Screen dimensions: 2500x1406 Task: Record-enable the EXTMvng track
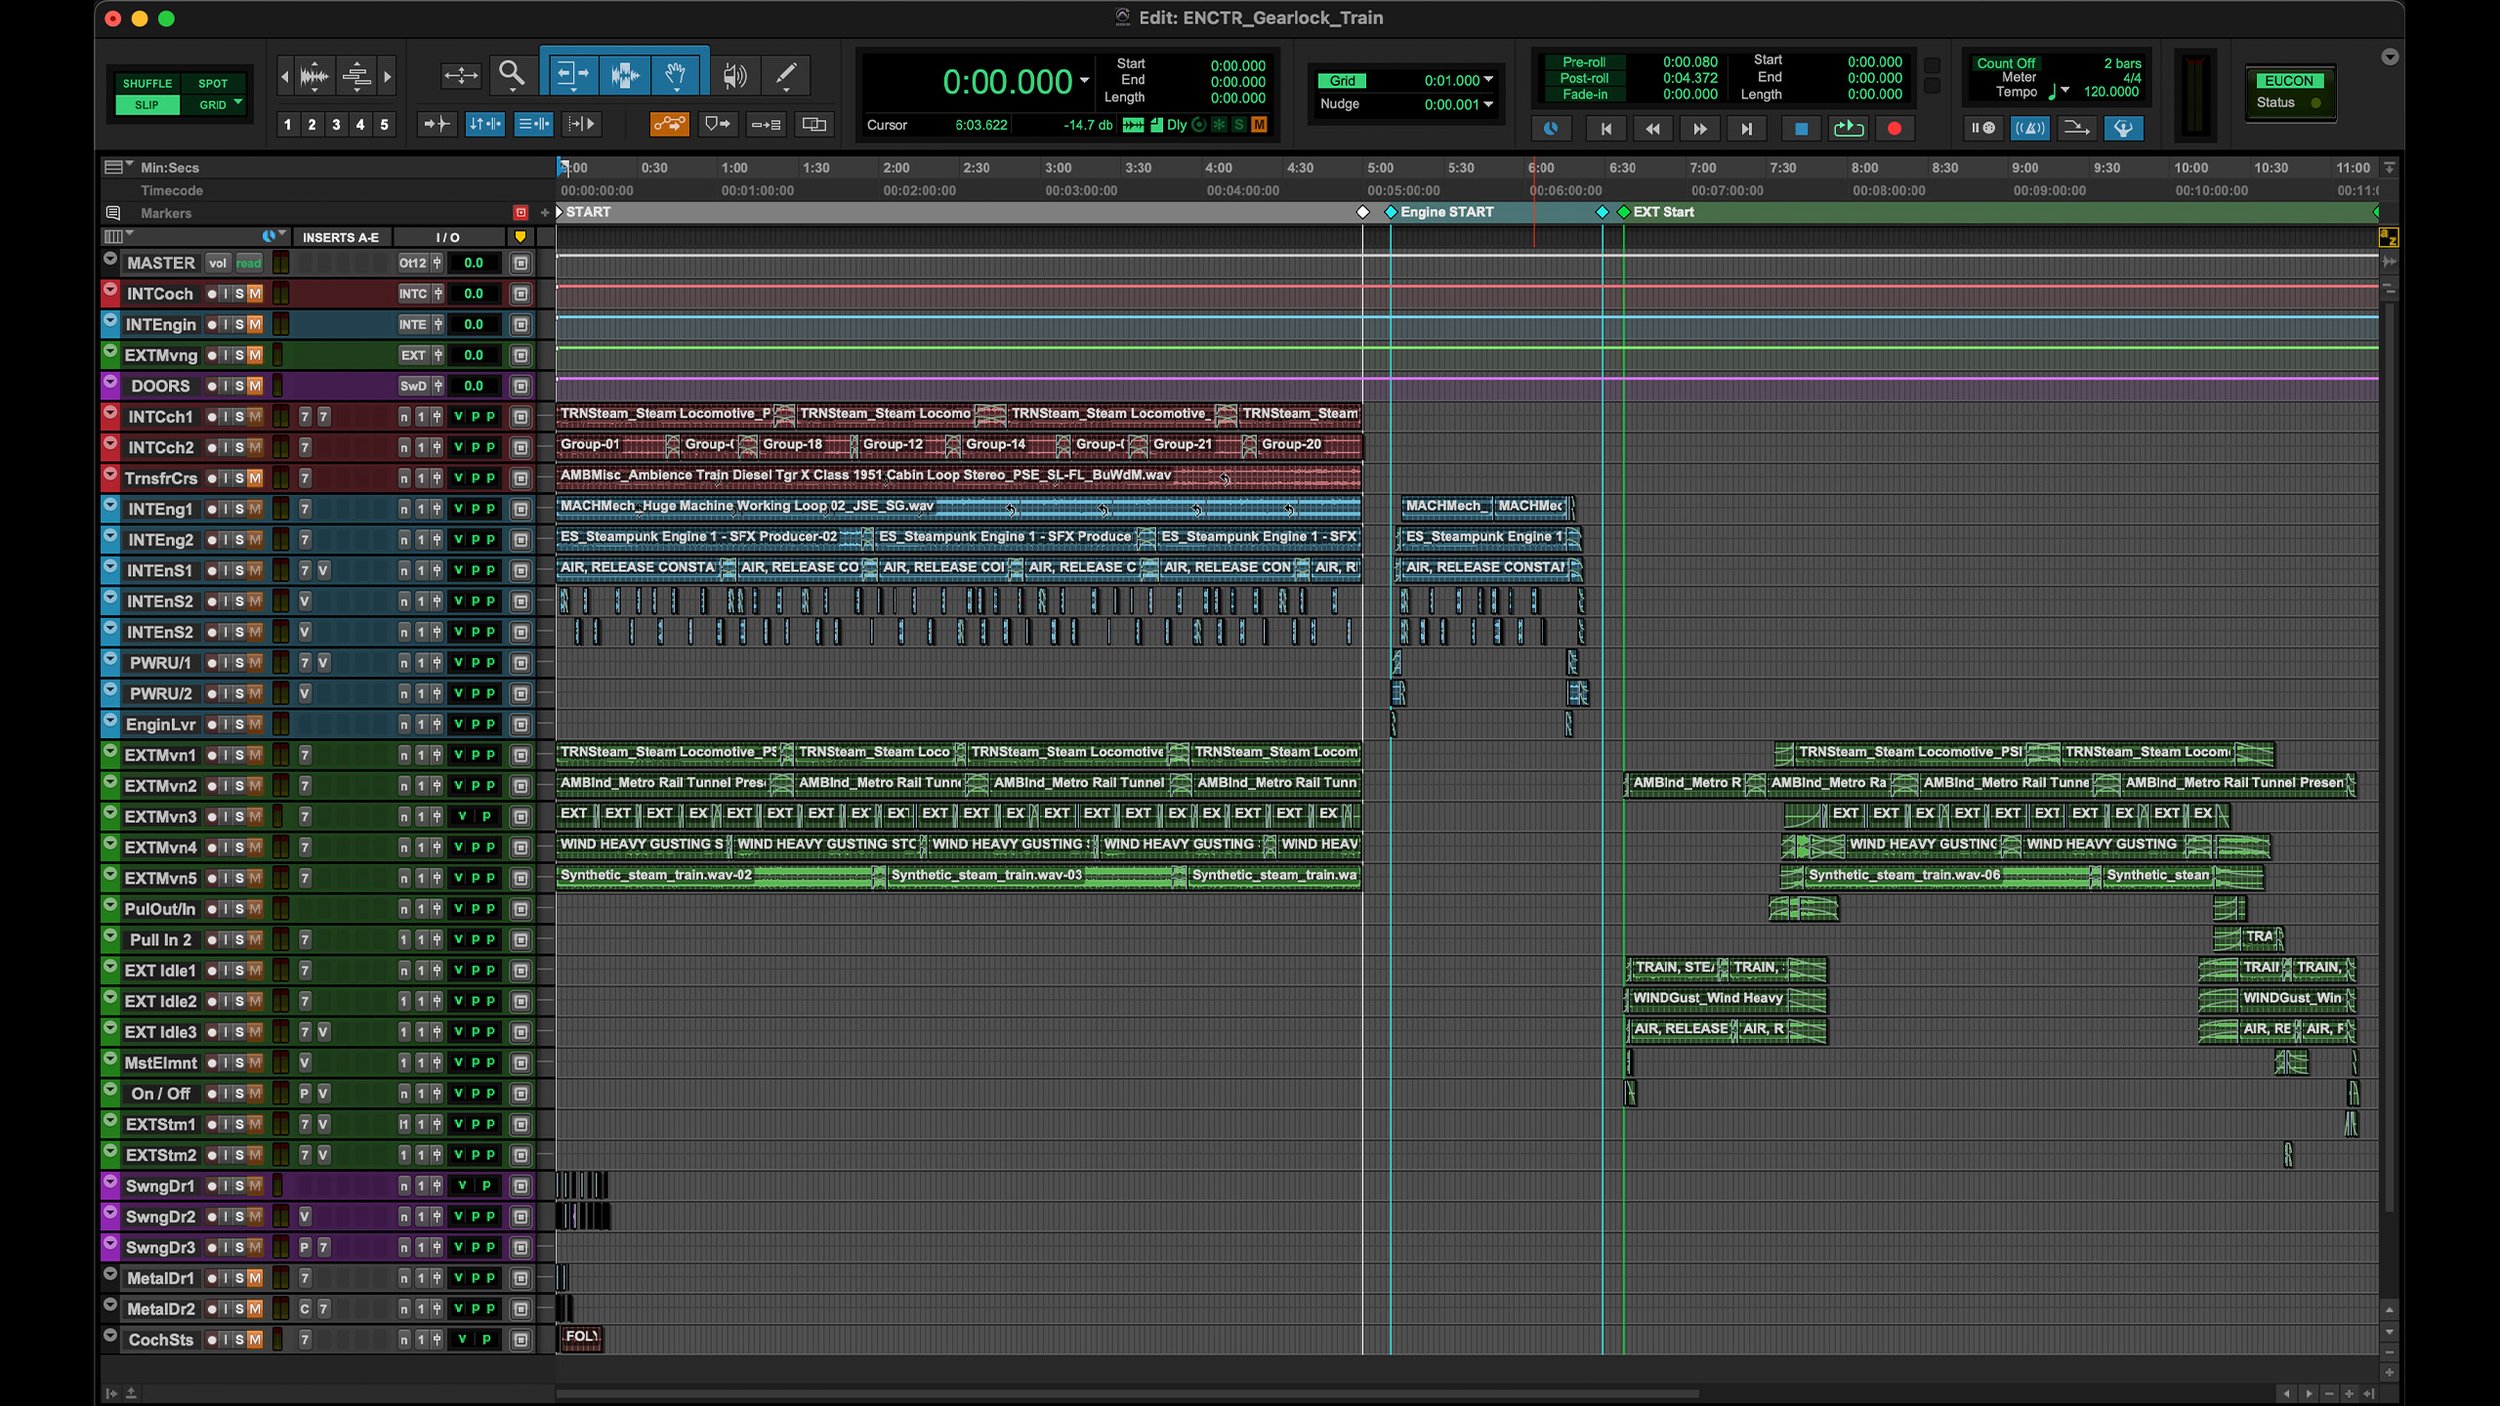click(x=212, y=355)
